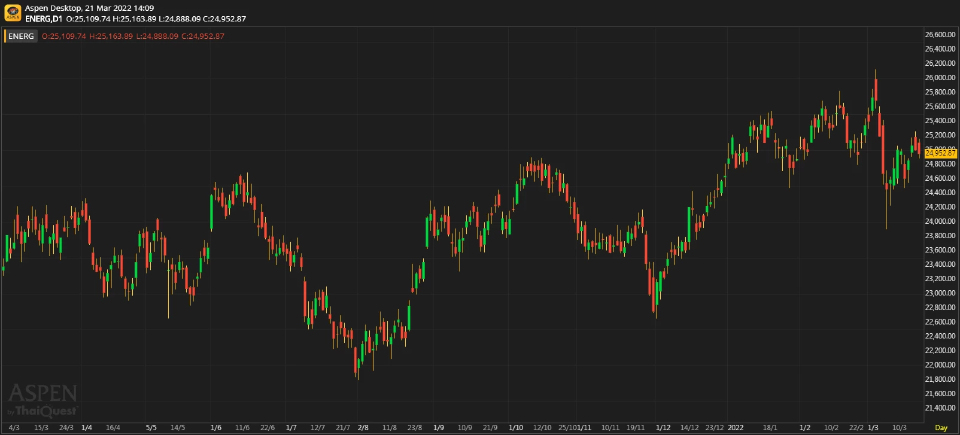This screenshot has height=435, width=960.
Task: Click the 21,600.00 price axis label
Action: point(940,394)
